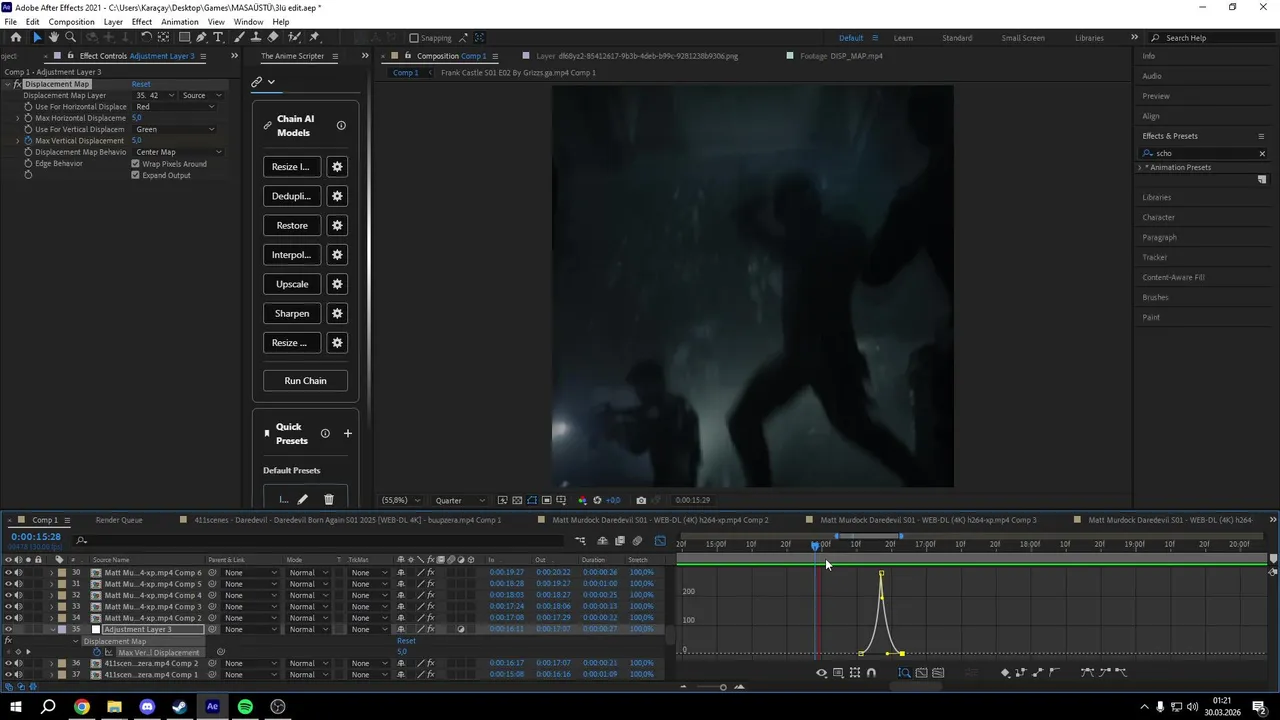Screen dimensions: 1280x720
Task: Expand layer 33 properties twirl arrow
Action: [51, 607]
